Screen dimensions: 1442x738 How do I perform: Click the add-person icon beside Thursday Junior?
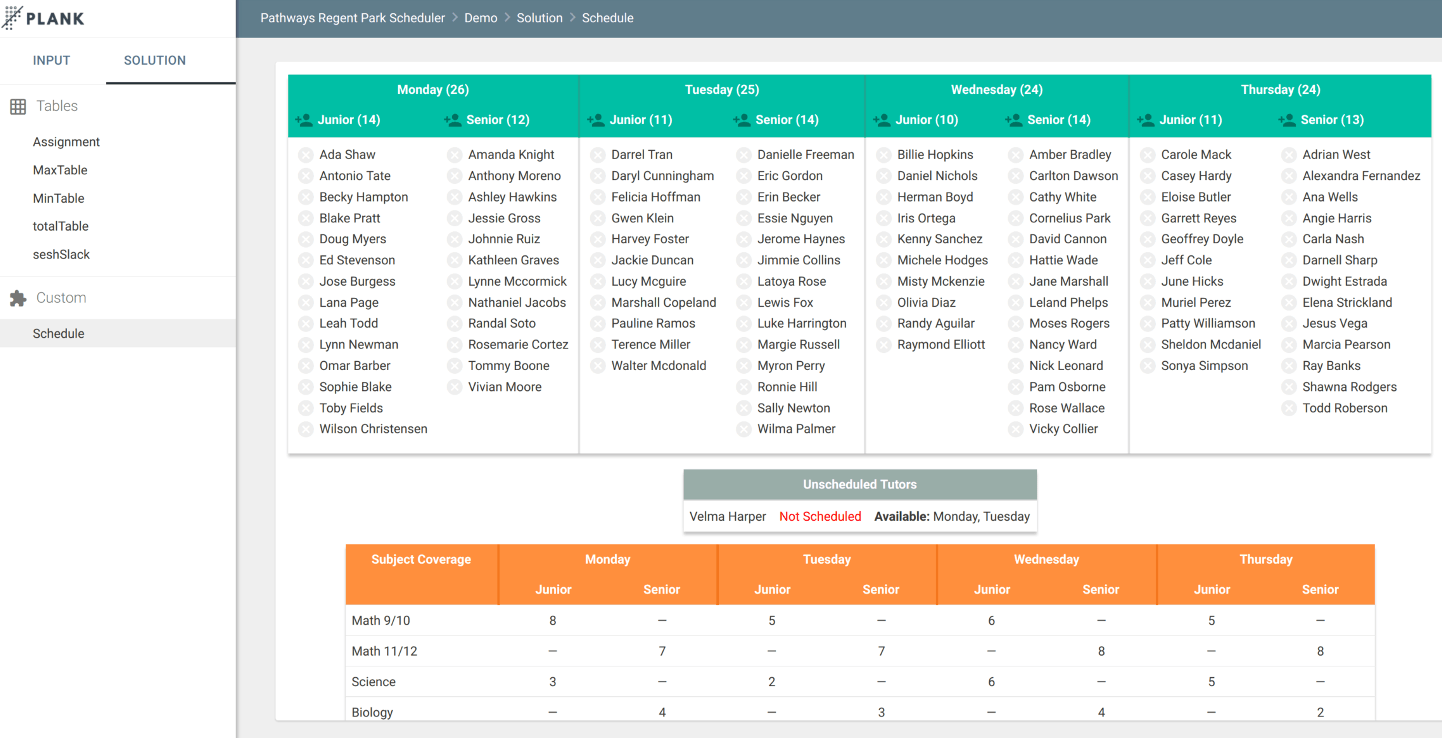[x=1146, y=120]
